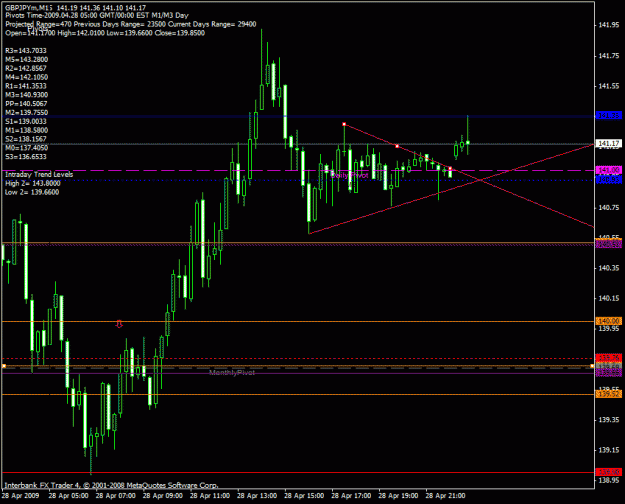The width and height of the screenshot is (625, 504).
Task: Click the 28 Apr 19:00 time label
Action: pos(398,496)
